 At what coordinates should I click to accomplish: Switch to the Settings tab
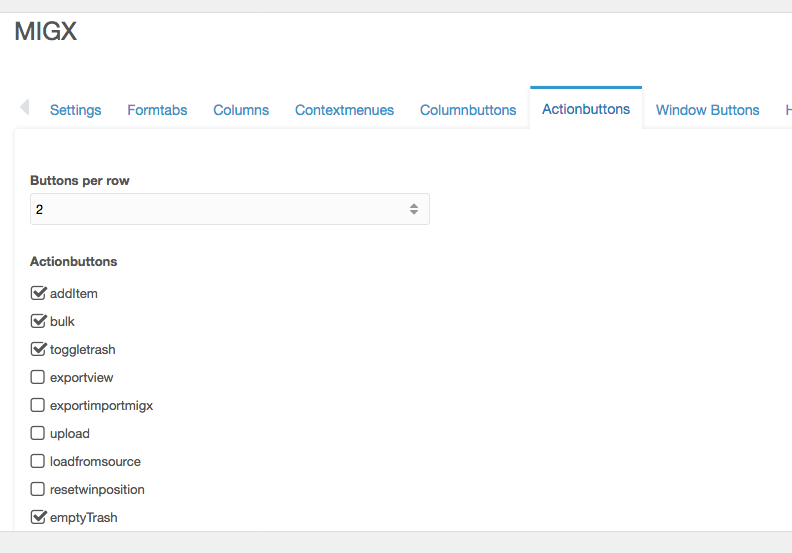(75, 110)
